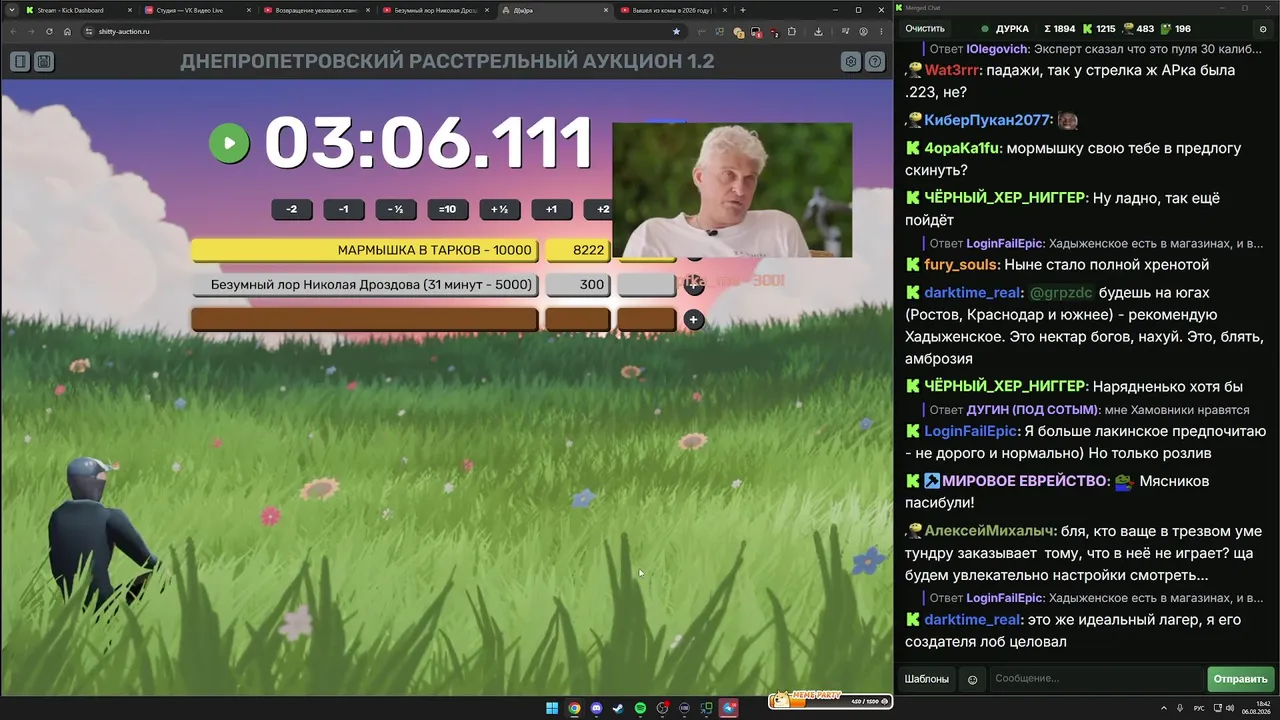This screenshot has height=720, width=1280.
Task: Click the empty brown add-amount field
Action: point(646,320)
